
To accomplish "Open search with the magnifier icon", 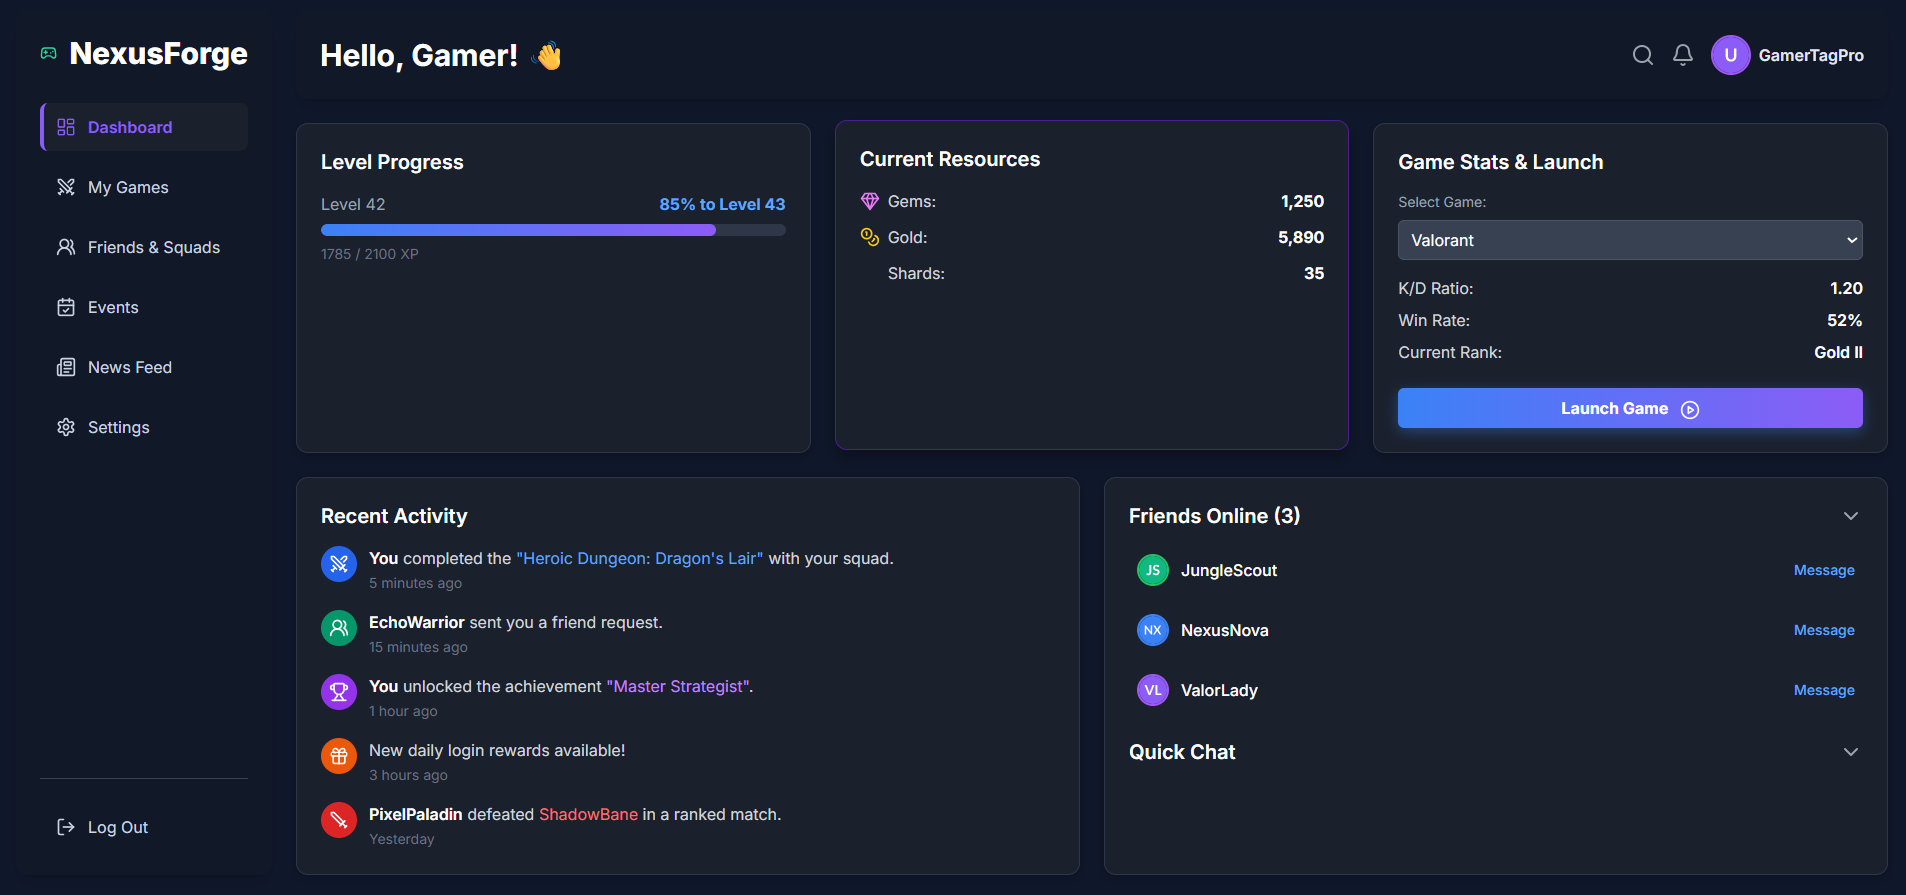I will click(1643, 55).
